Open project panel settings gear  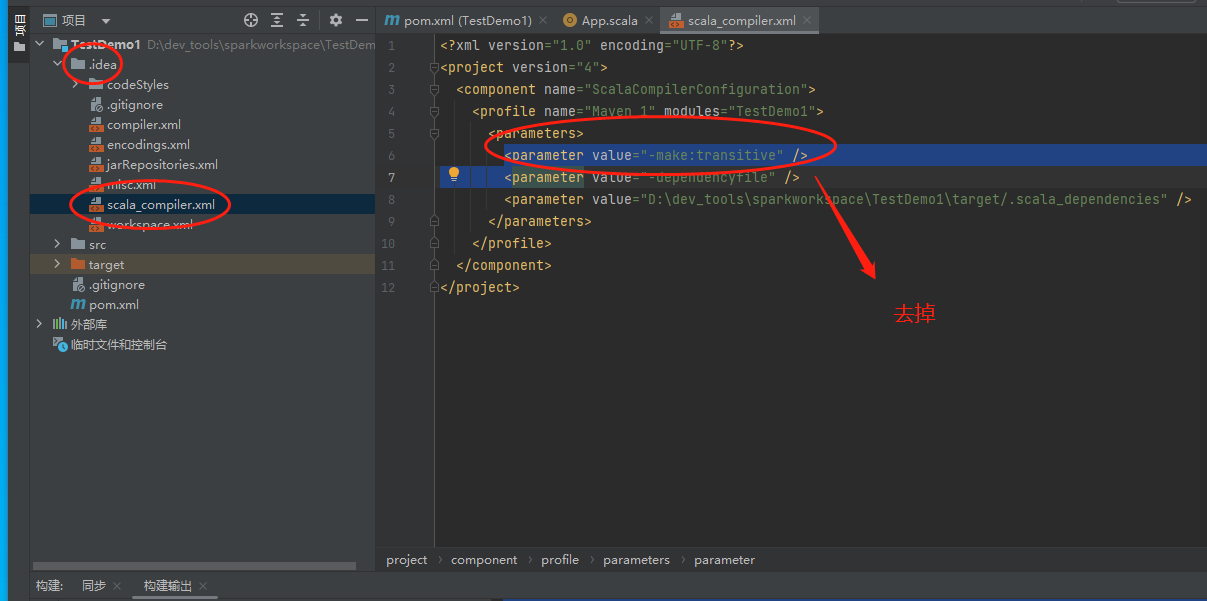[336, 20]
